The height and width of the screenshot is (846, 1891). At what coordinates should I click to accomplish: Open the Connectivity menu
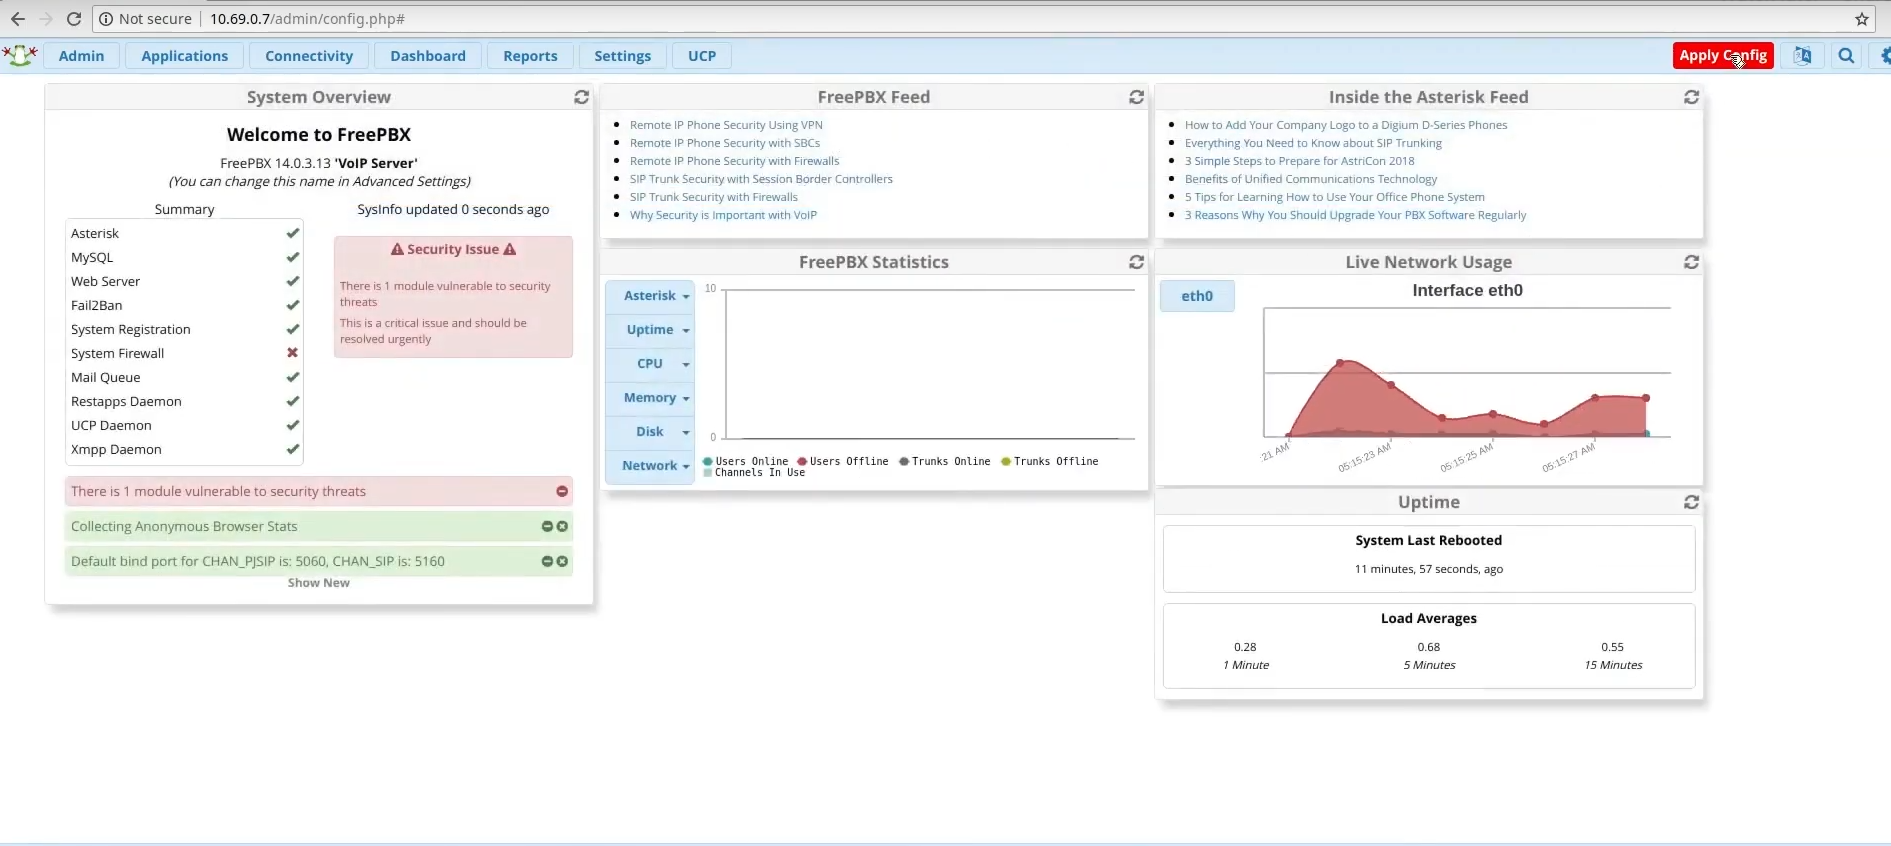[x=309, y=56]
